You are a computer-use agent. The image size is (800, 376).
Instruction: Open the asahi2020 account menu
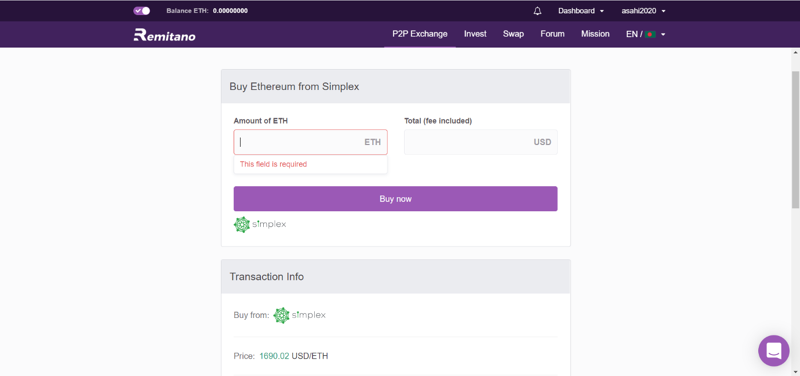(x=643, y=11)
